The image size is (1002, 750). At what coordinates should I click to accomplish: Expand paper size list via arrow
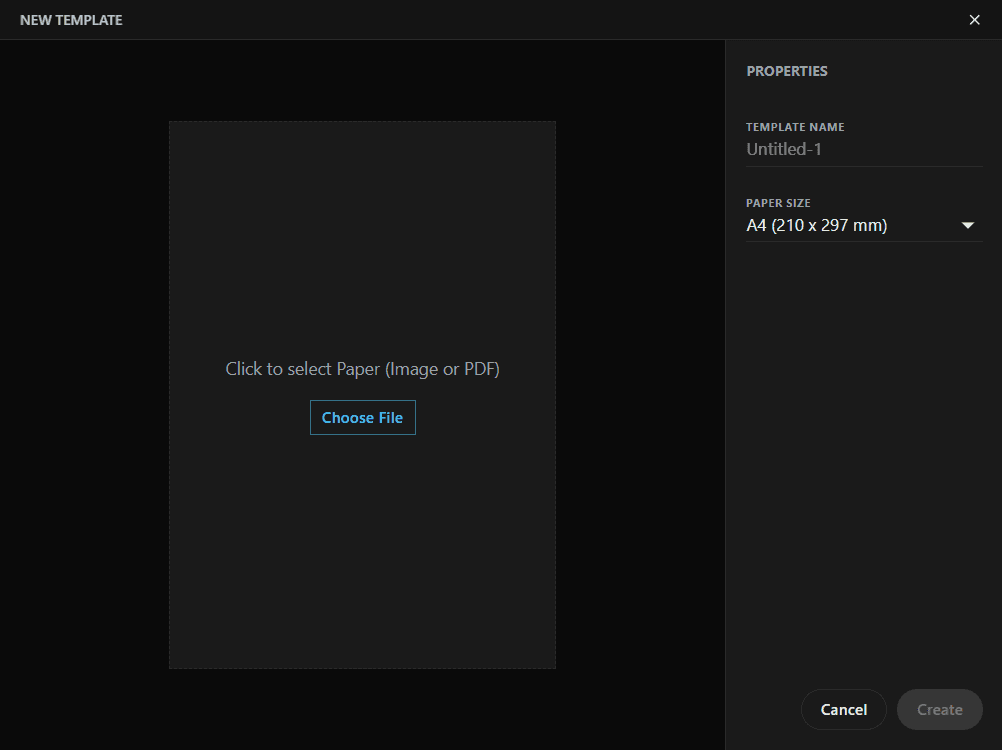(x=967, y=226)
